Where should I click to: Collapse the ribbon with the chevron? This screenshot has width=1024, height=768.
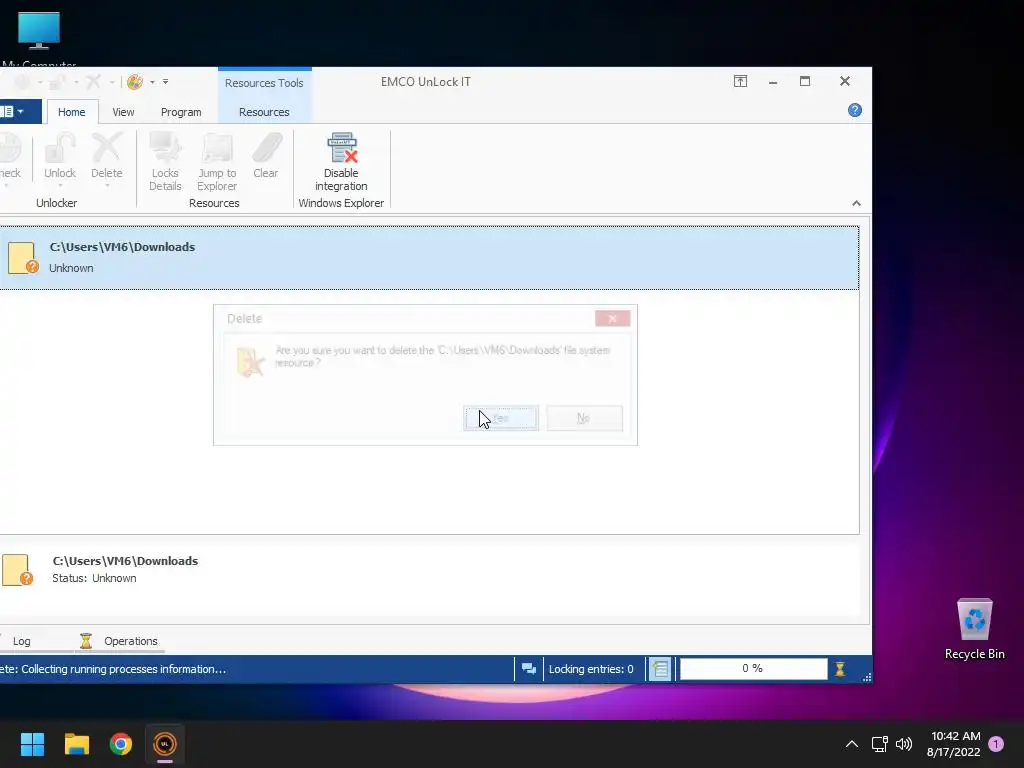tap(856, 203)
